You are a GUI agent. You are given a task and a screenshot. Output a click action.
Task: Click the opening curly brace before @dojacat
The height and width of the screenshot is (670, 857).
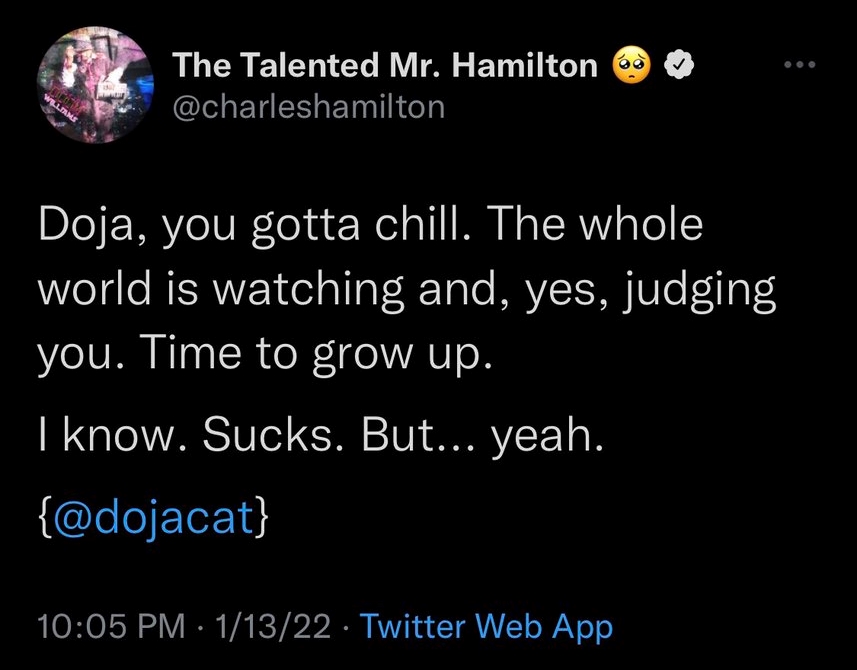coord(45,520)
